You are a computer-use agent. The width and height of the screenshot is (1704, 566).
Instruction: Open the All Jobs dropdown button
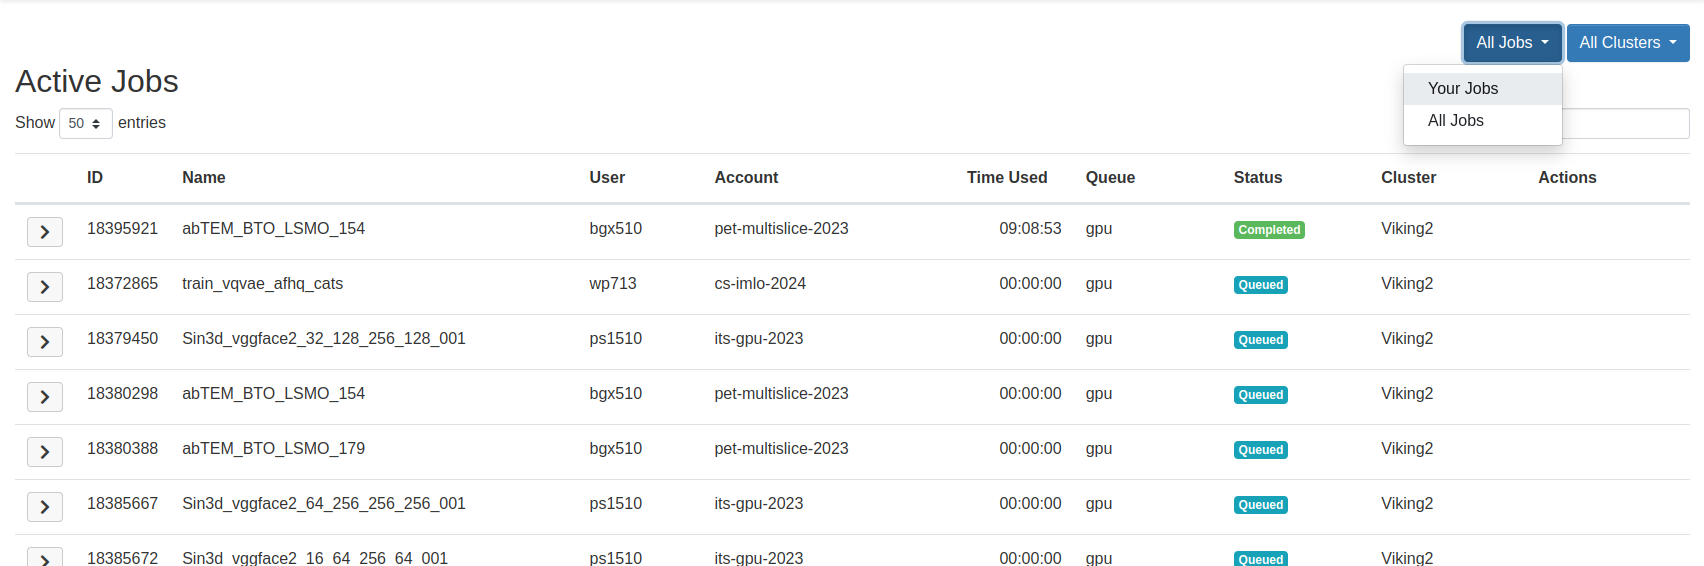coord(1512,43)
